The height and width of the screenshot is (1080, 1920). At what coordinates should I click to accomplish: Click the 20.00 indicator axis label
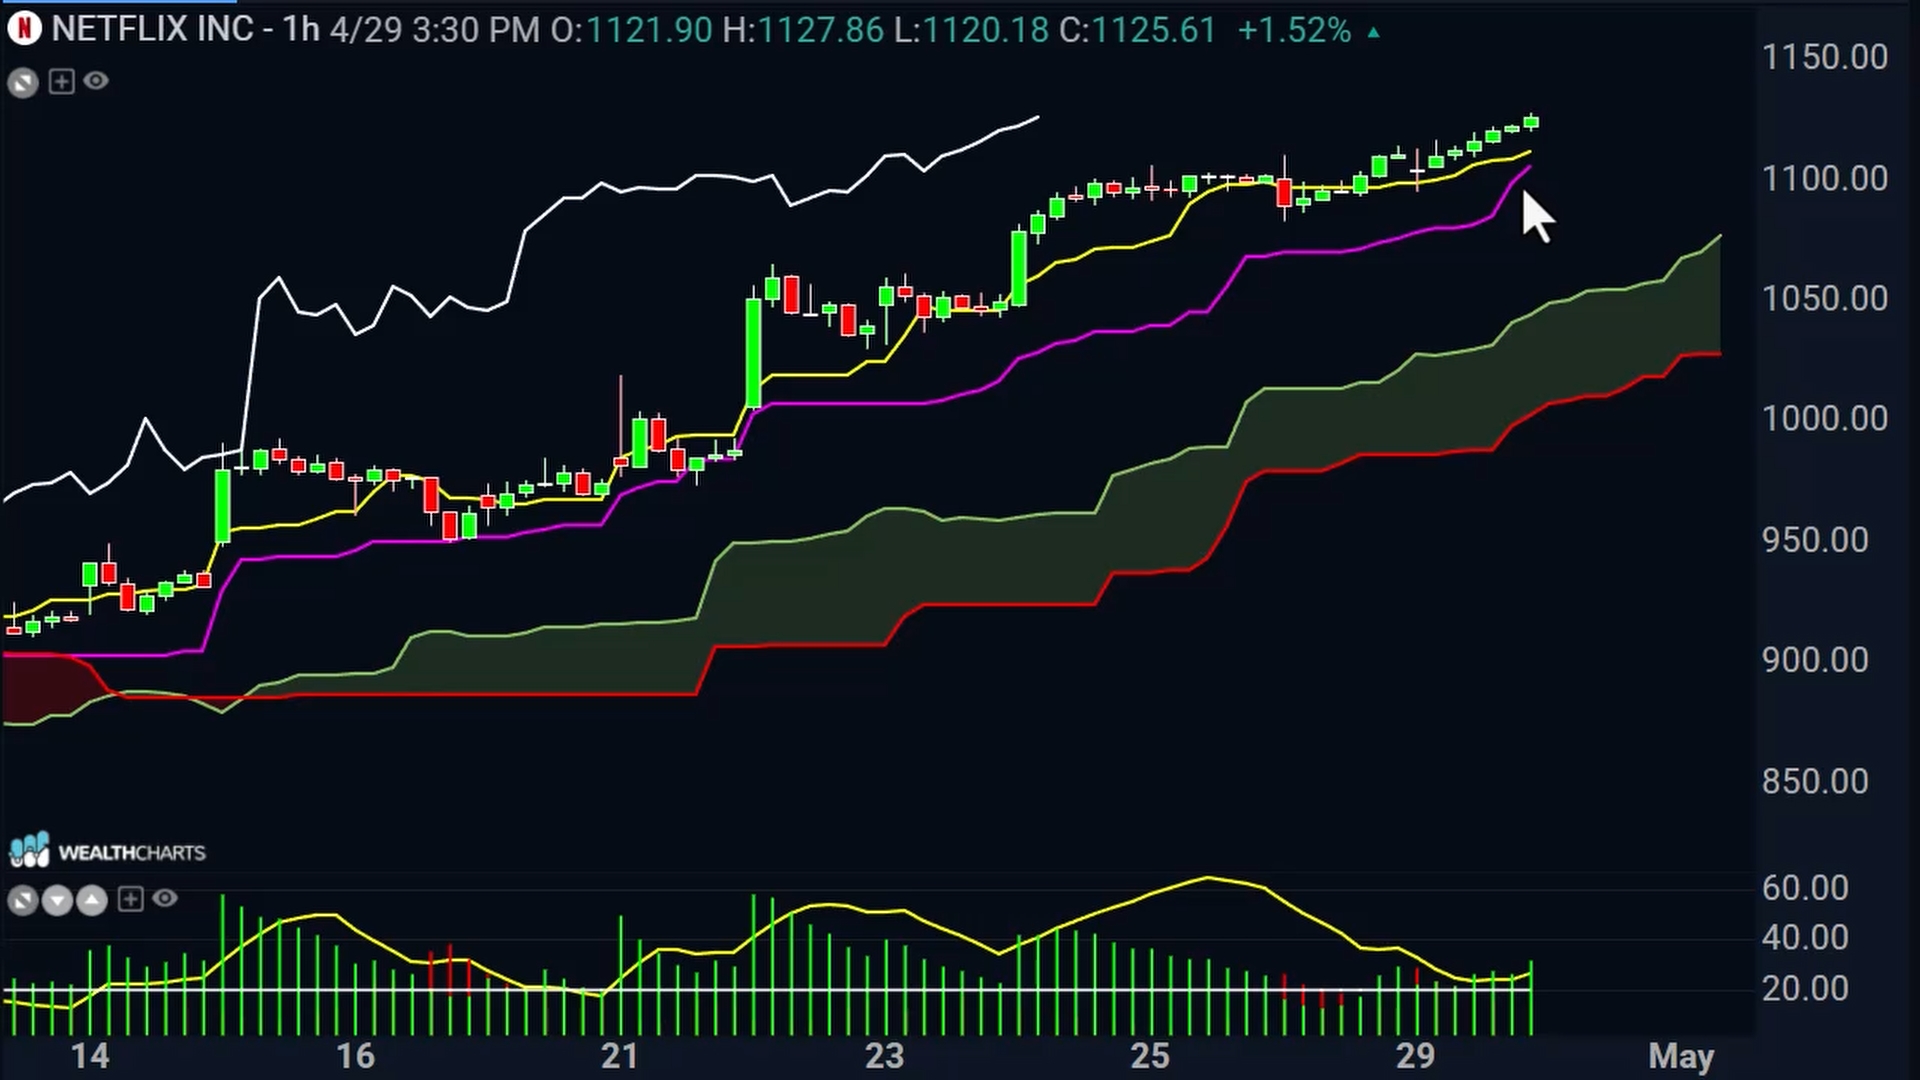(1805, 989)
